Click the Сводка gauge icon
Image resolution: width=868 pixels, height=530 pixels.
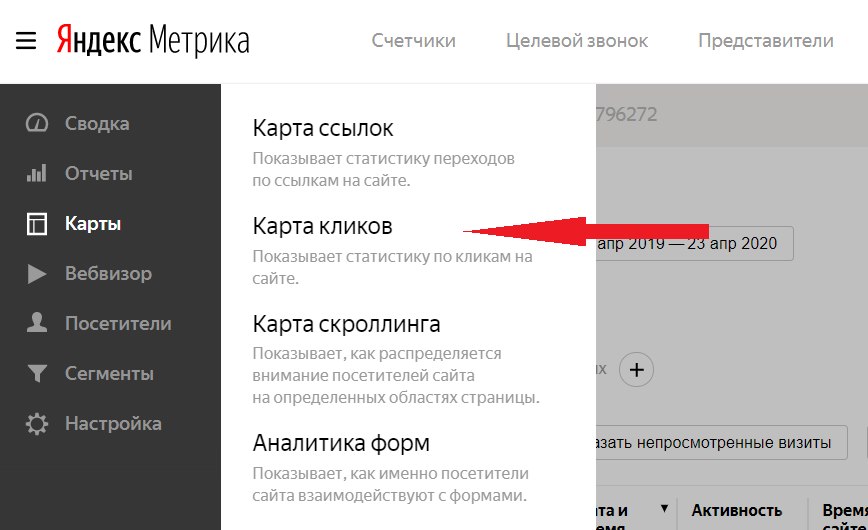tap(37, 123)
